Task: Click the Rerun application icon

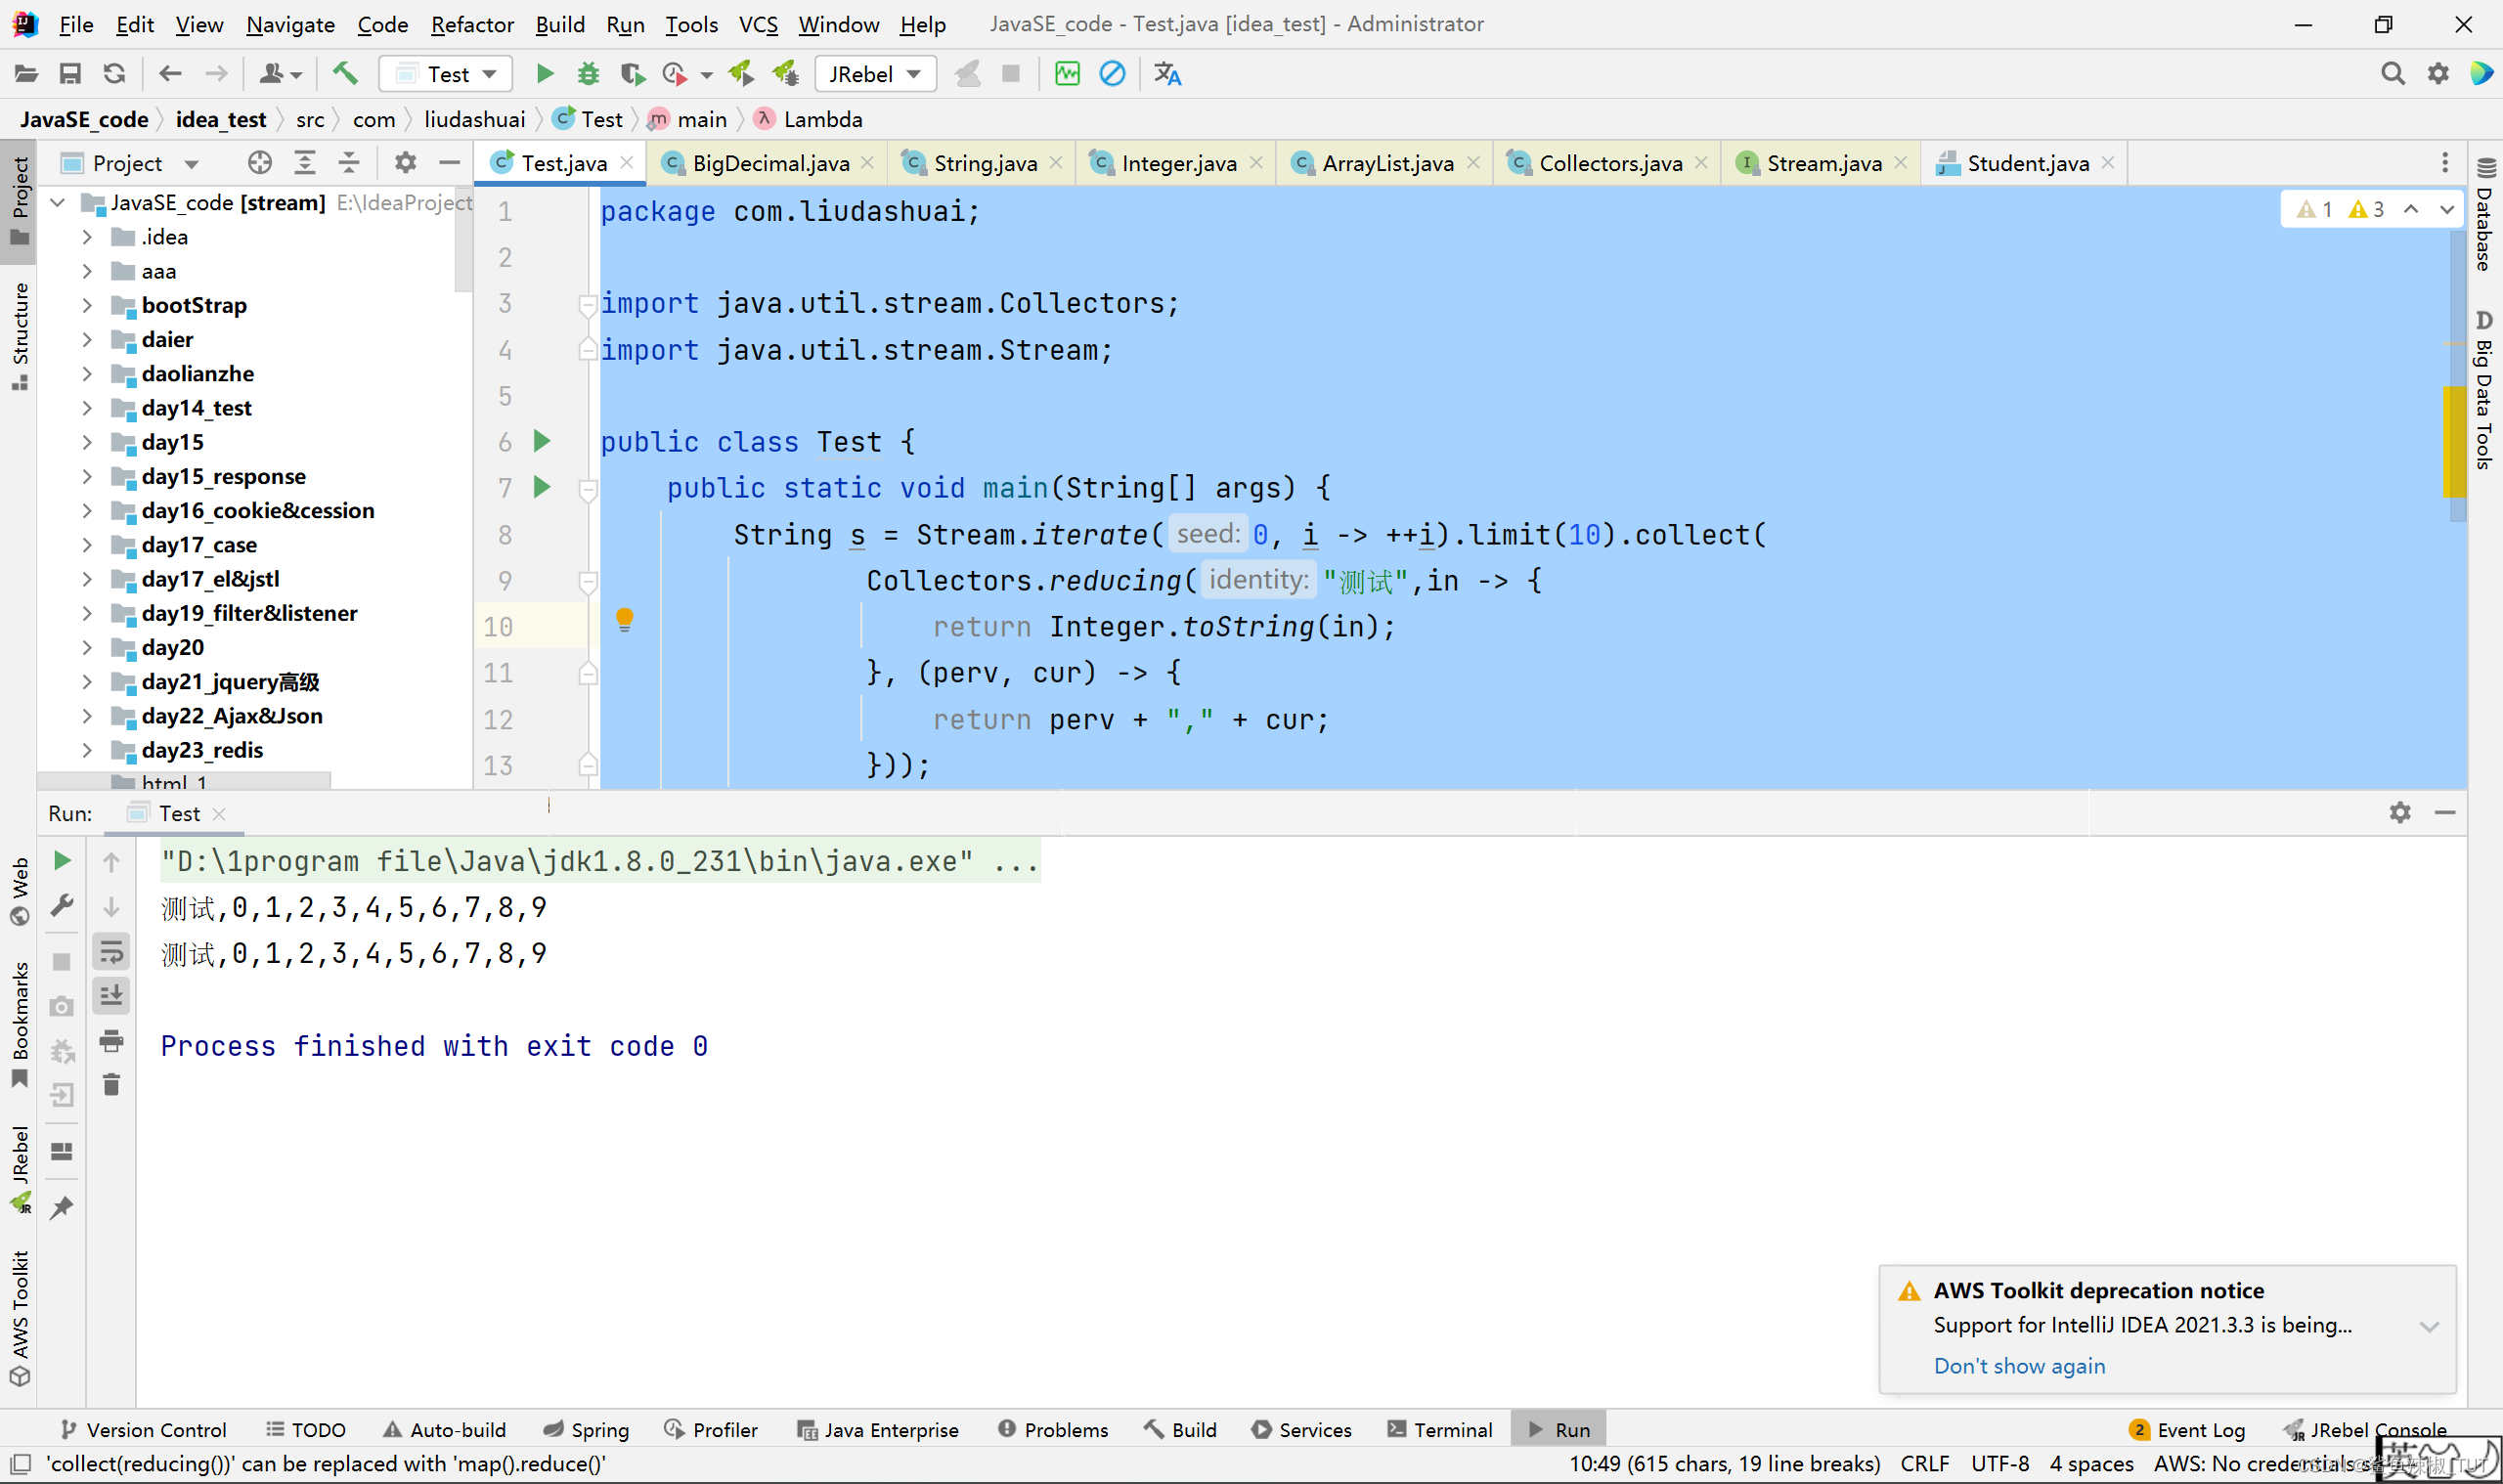Action: coord(59,862)
